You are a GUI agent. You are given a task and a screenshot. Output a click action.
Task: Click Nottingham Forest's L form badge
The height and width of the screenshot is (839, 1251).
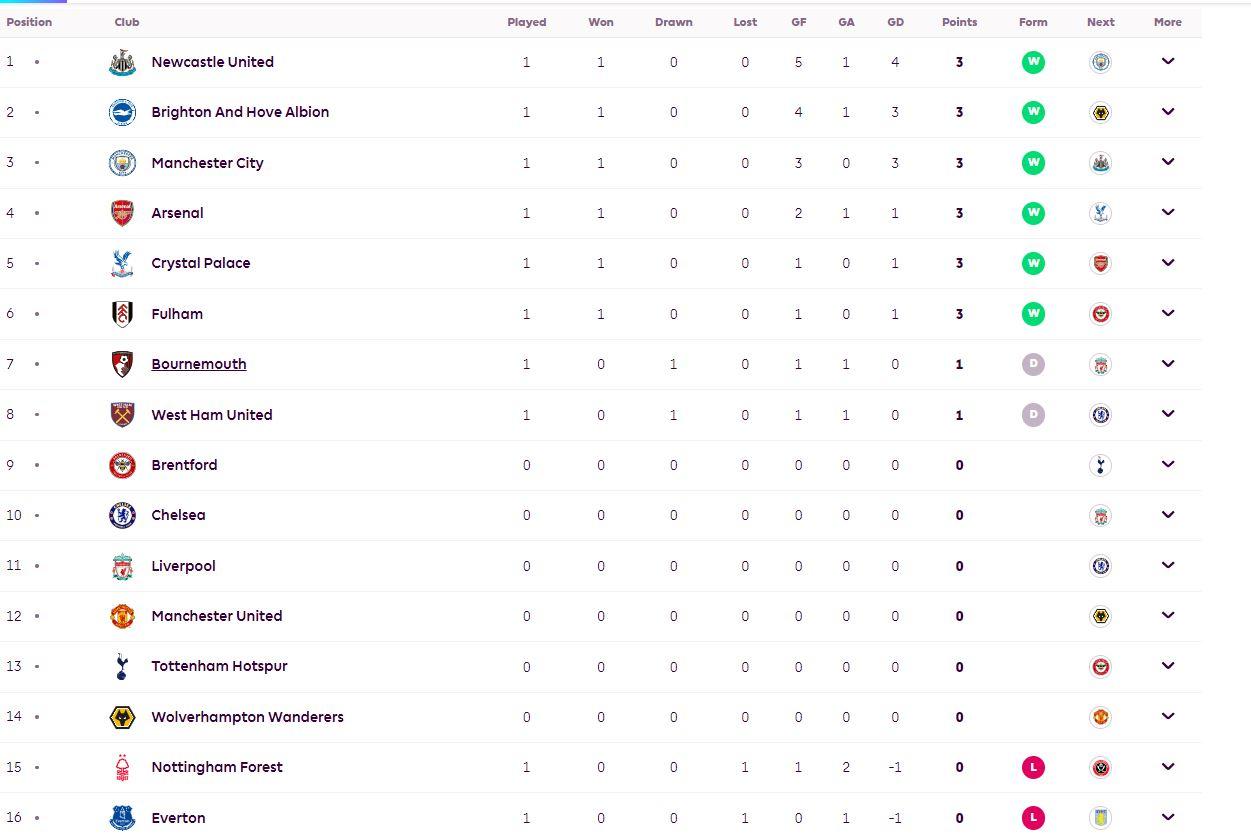pos(1033,767)
